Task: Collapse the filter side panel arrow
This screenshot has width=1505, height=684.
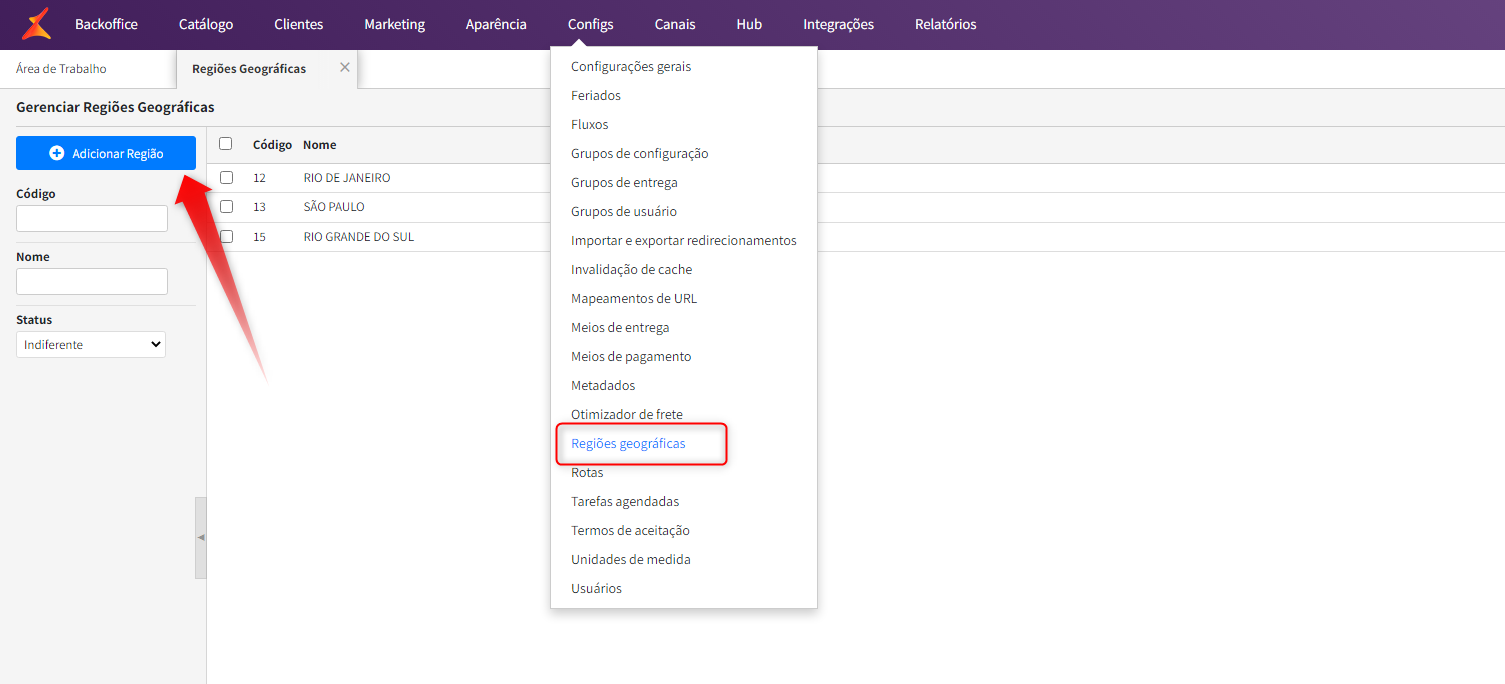Action: click(201, 538)
